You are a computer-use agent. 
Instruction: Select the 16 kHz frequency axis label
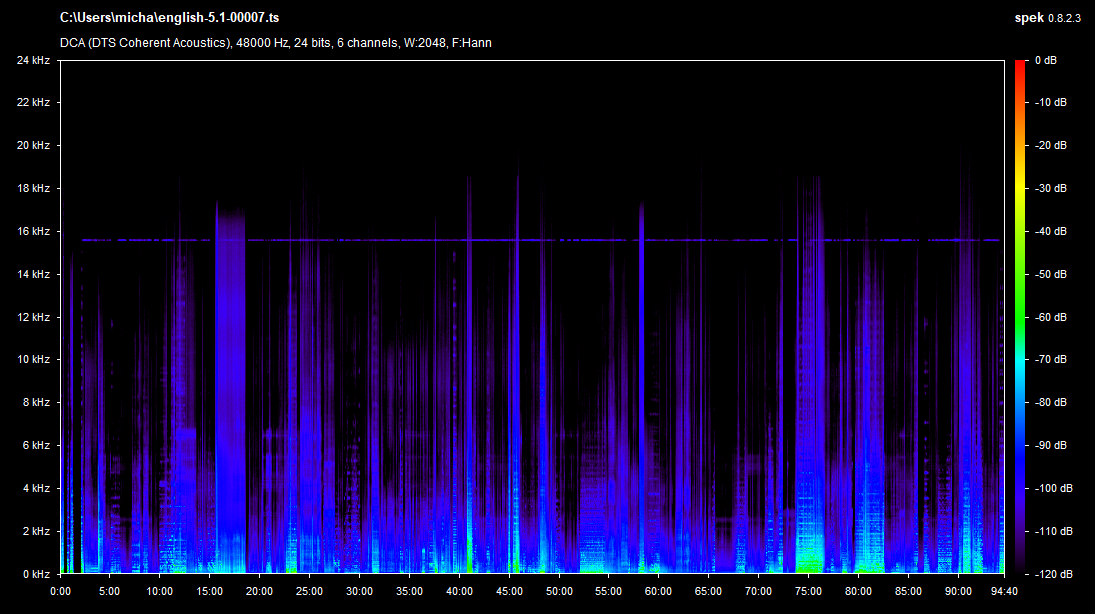pos(32,231)
